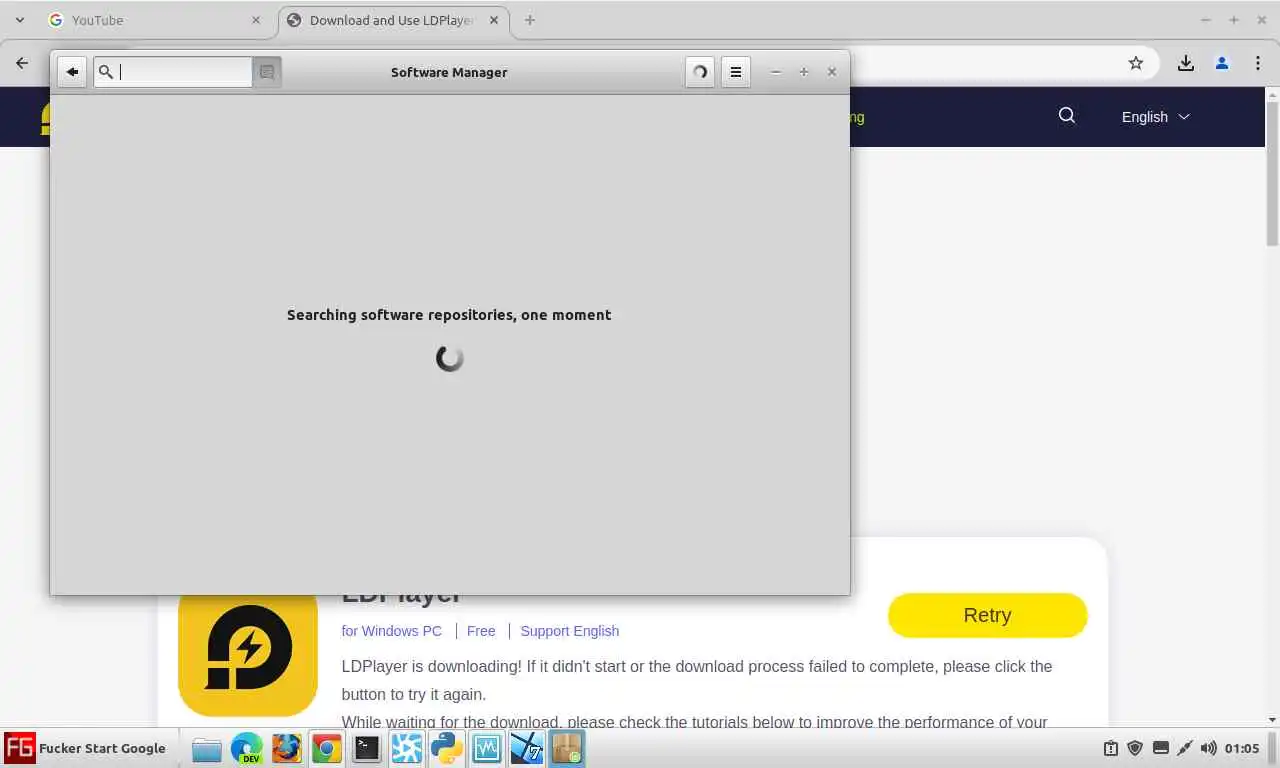Search the LDPlayer website
The image size is (1280, 768).
[x=1067, y=116]
